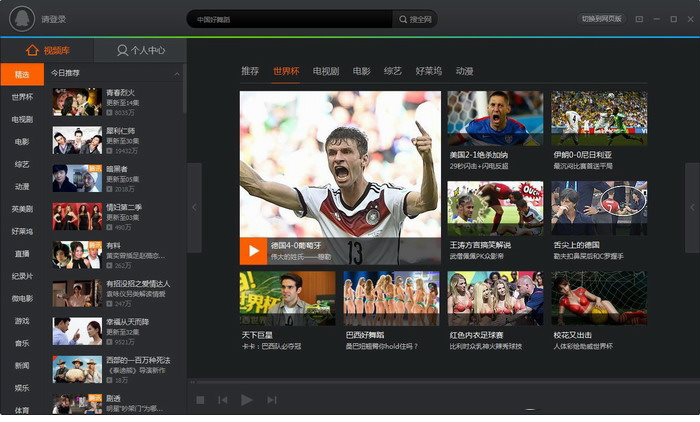Select 综艺 in the left sidebar

coord(22,164)
